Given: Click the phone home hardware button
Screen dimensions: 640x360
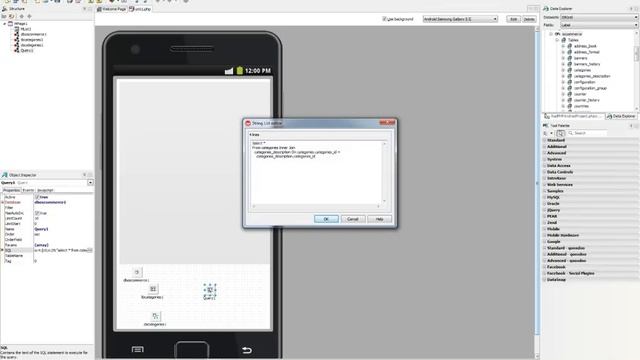Looking at the screenshot, I should [x=191, y=350].
